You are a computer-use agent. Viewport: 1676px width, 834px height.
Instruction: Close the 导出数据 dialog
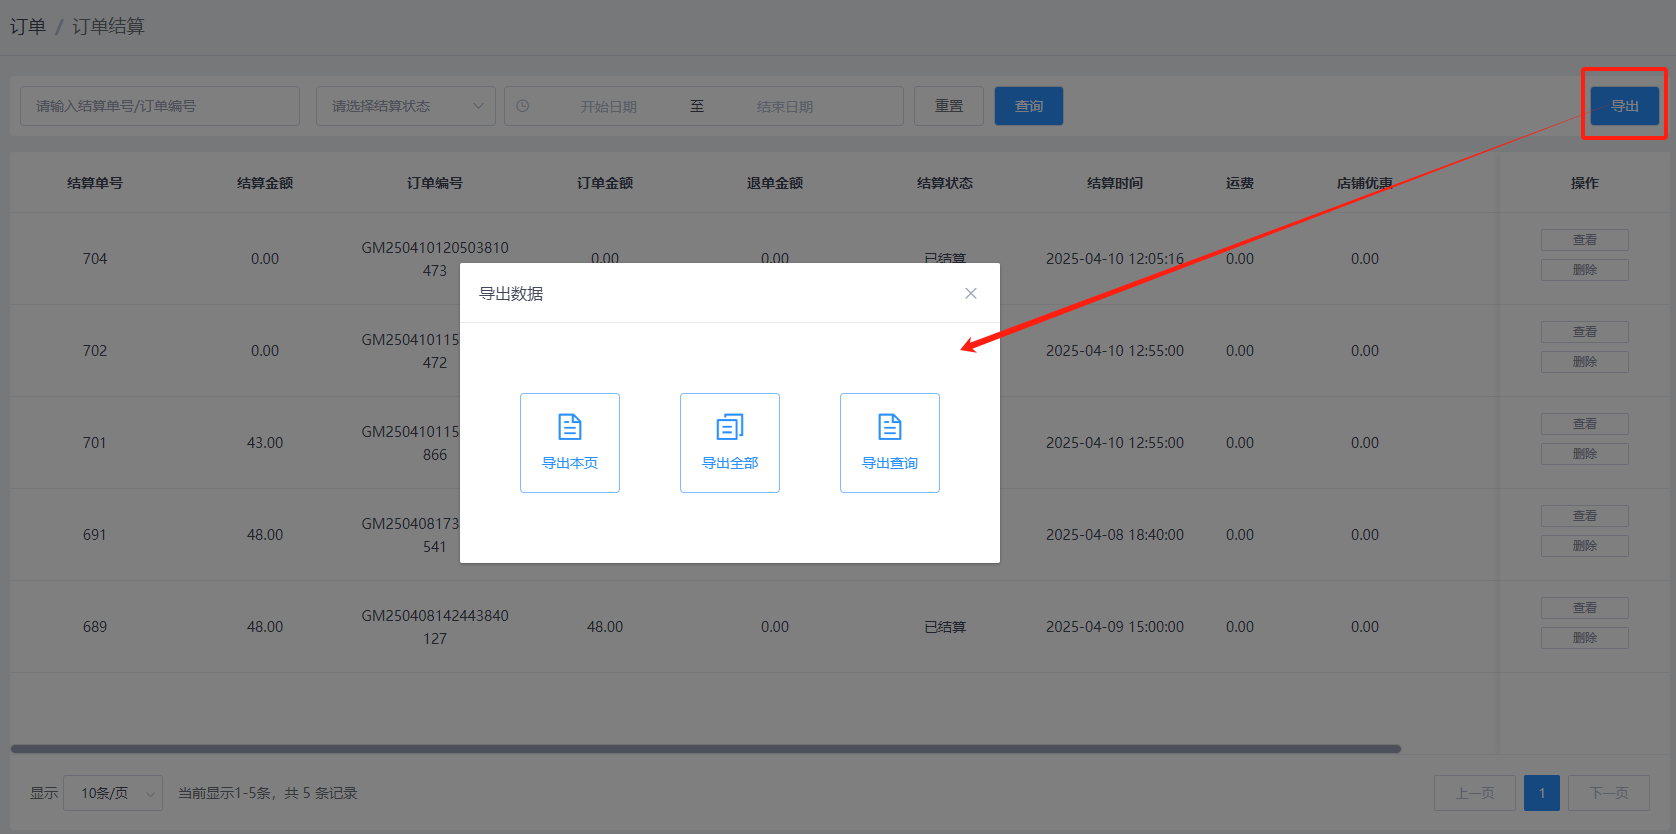point(970,293)
